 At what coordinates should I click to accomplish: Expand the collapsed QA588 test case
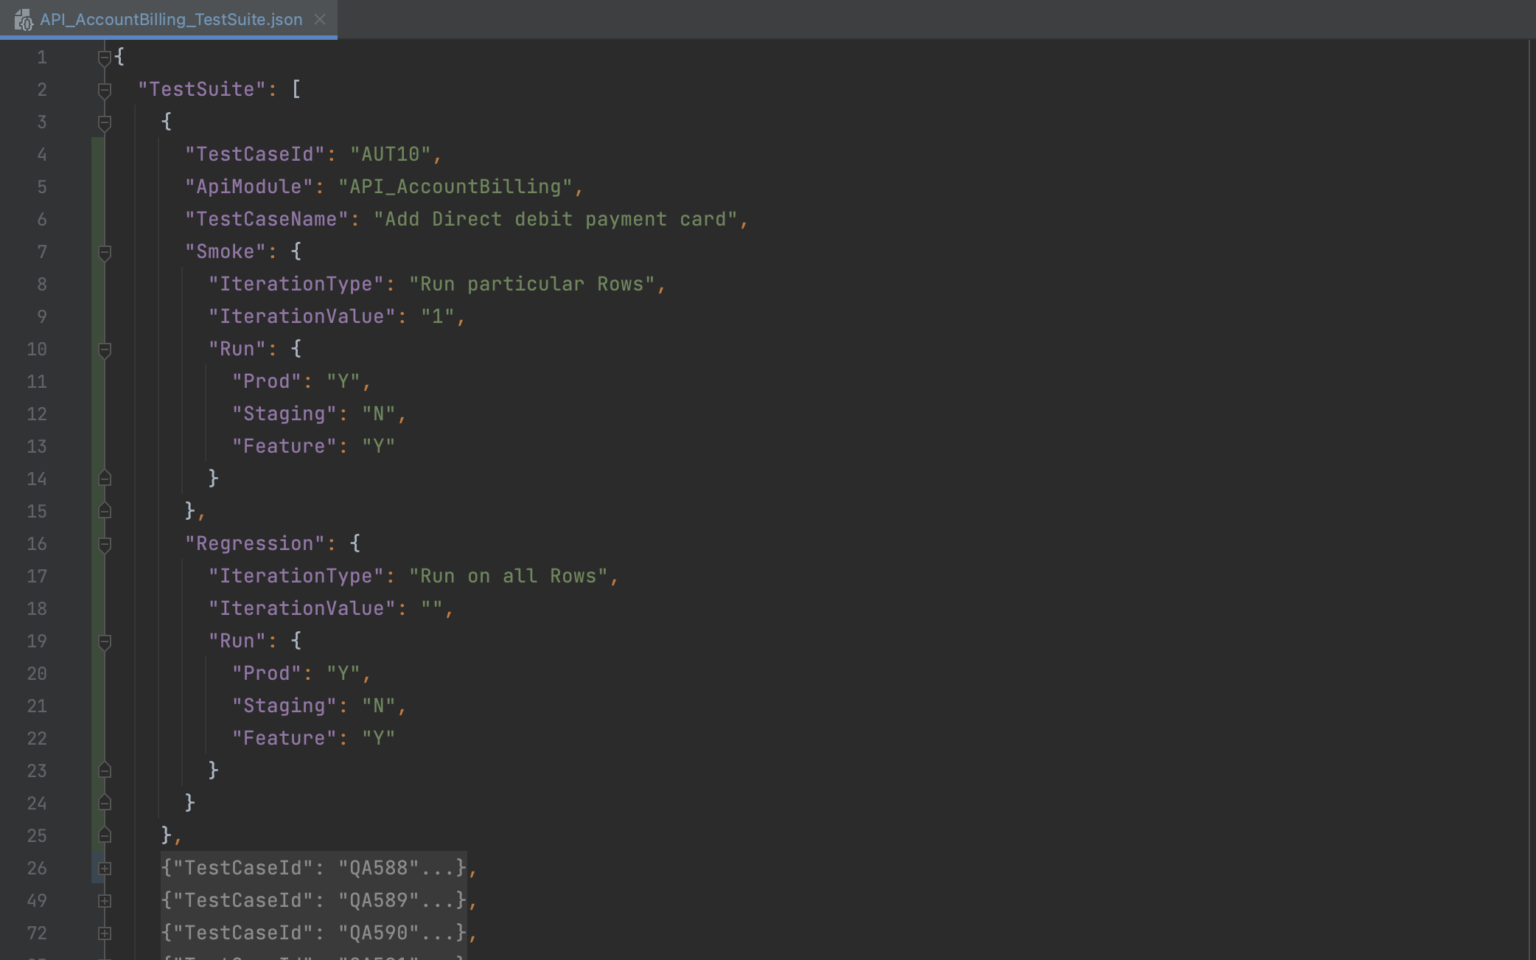105,868
